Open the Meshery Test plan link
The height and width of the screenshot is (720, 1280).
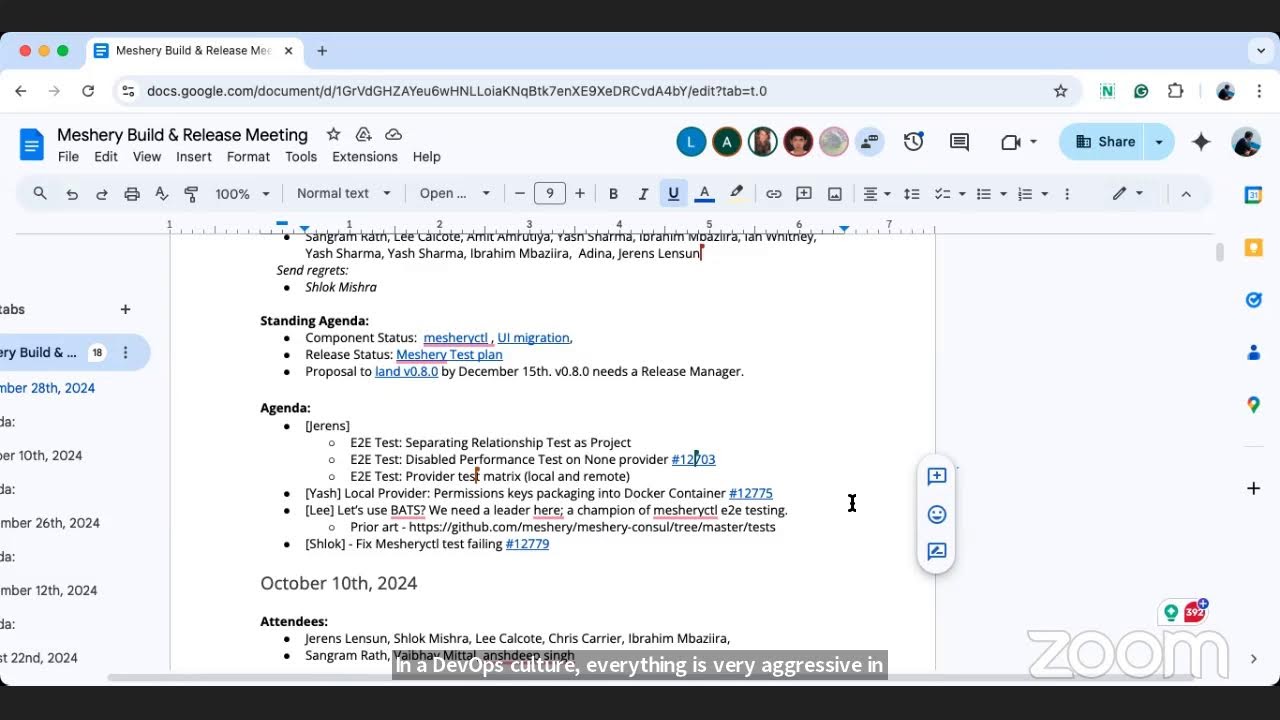[x=449, y=354]
